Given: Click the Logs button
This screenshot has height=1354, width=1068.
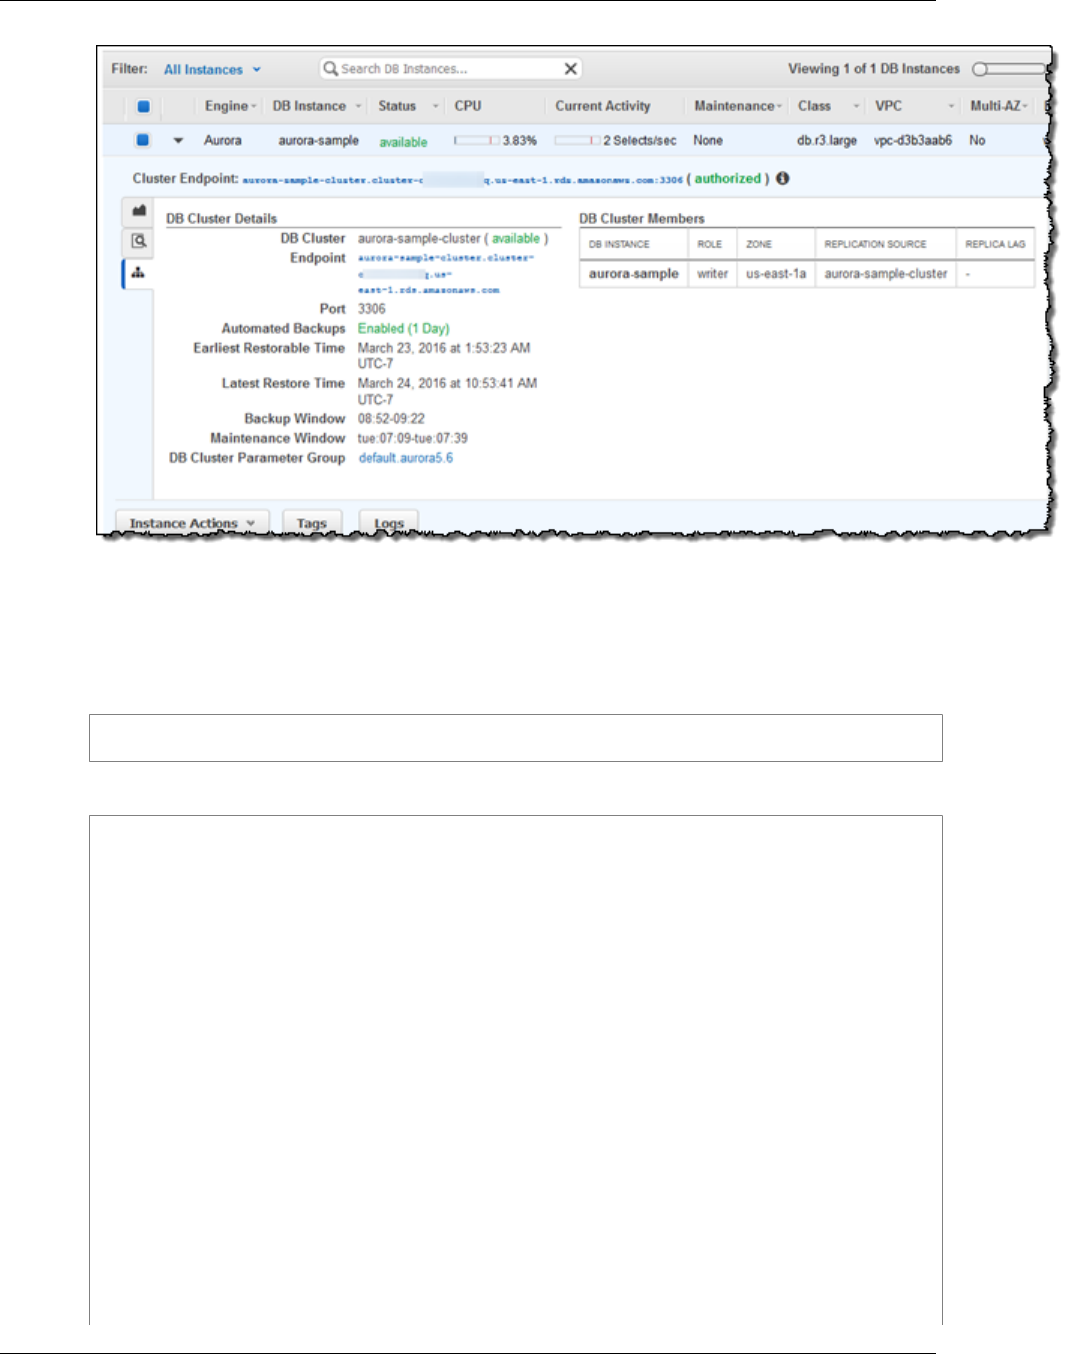Looking at the screenshot, I should click(x=389, y=523).
